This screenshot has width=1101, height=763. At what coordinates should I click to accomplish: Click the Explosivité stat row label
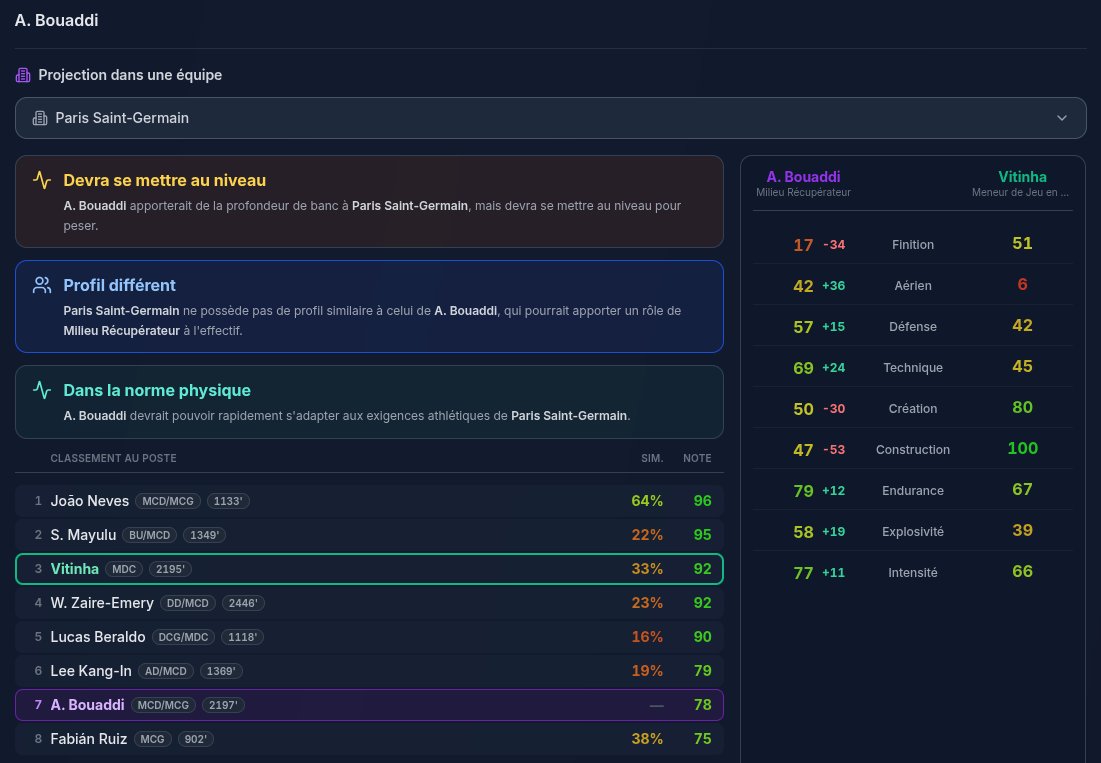click(x=913, y=531)
